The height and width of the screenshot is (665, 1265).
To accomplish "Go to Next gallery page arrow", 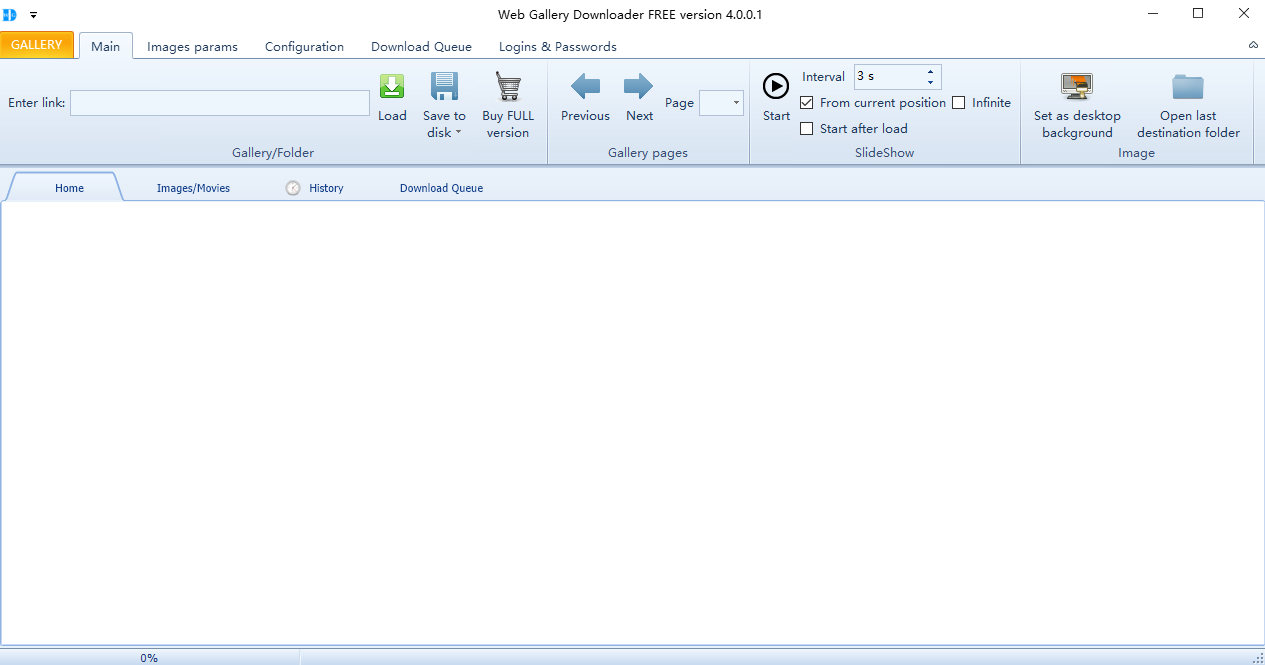I will pos(638,86).
